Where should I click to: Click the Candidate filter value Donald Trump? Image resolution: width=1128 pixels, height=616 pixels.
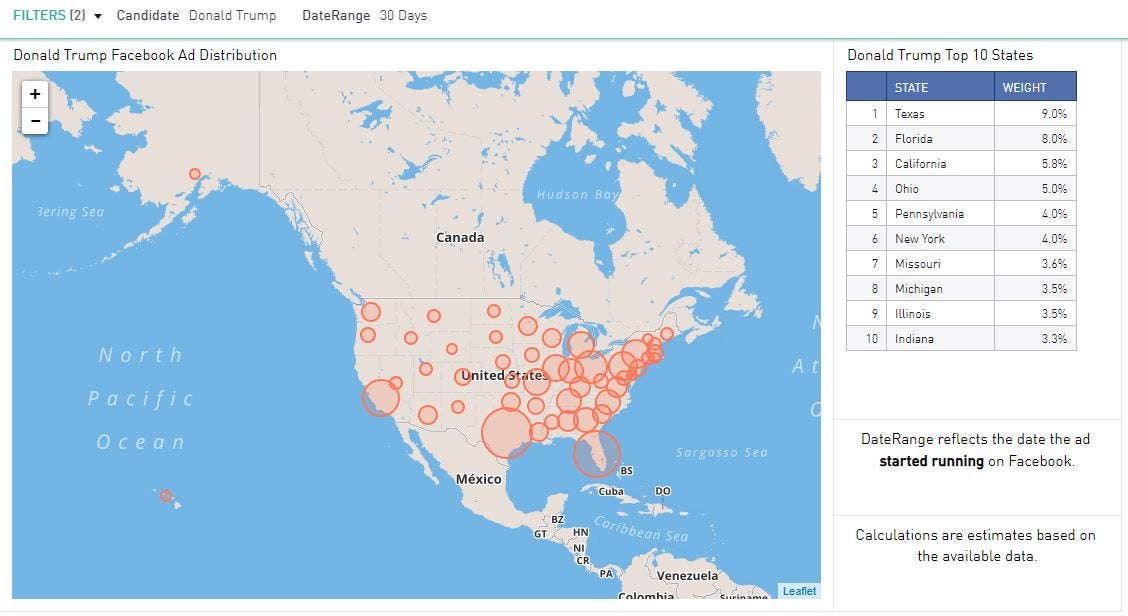click(232, 15)
